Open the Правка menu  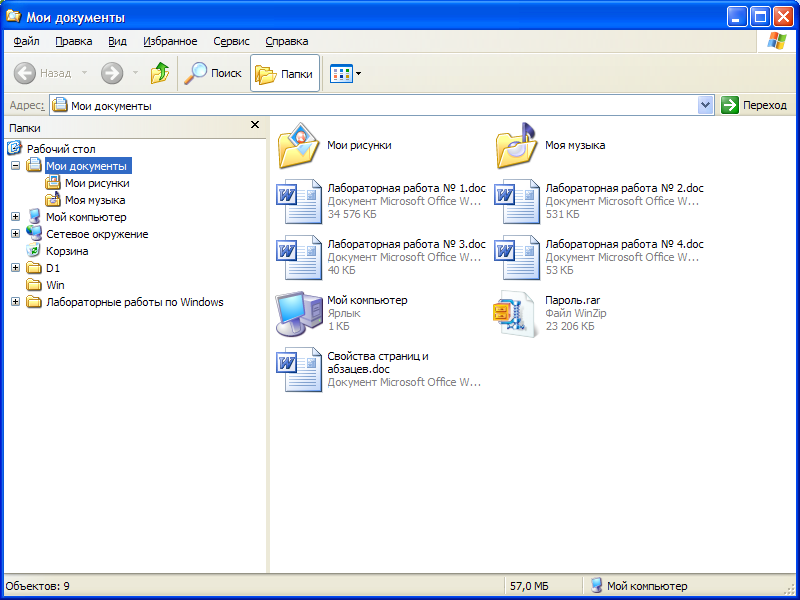73,41
